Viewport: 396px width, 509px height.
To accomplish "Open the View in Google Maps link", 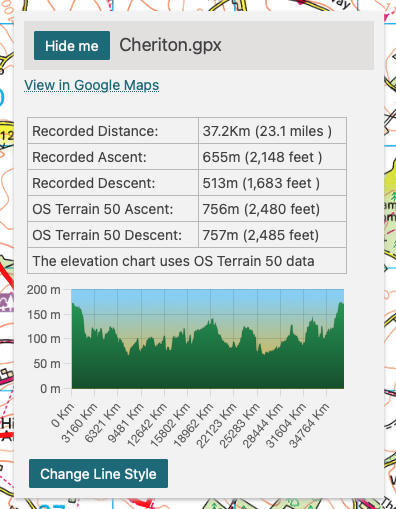I will coord(92,85).
